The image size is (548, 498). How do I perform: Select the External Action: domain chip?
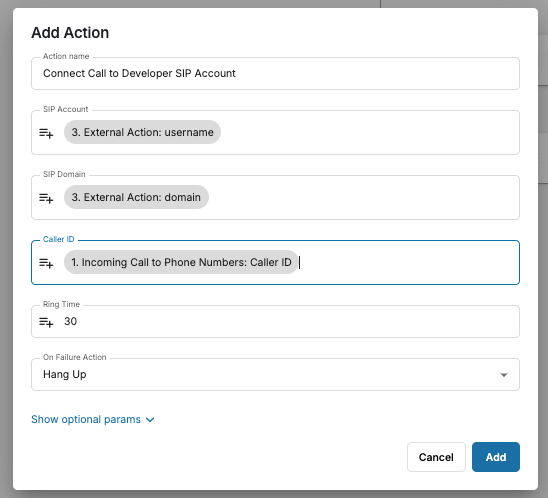[136, 197]
